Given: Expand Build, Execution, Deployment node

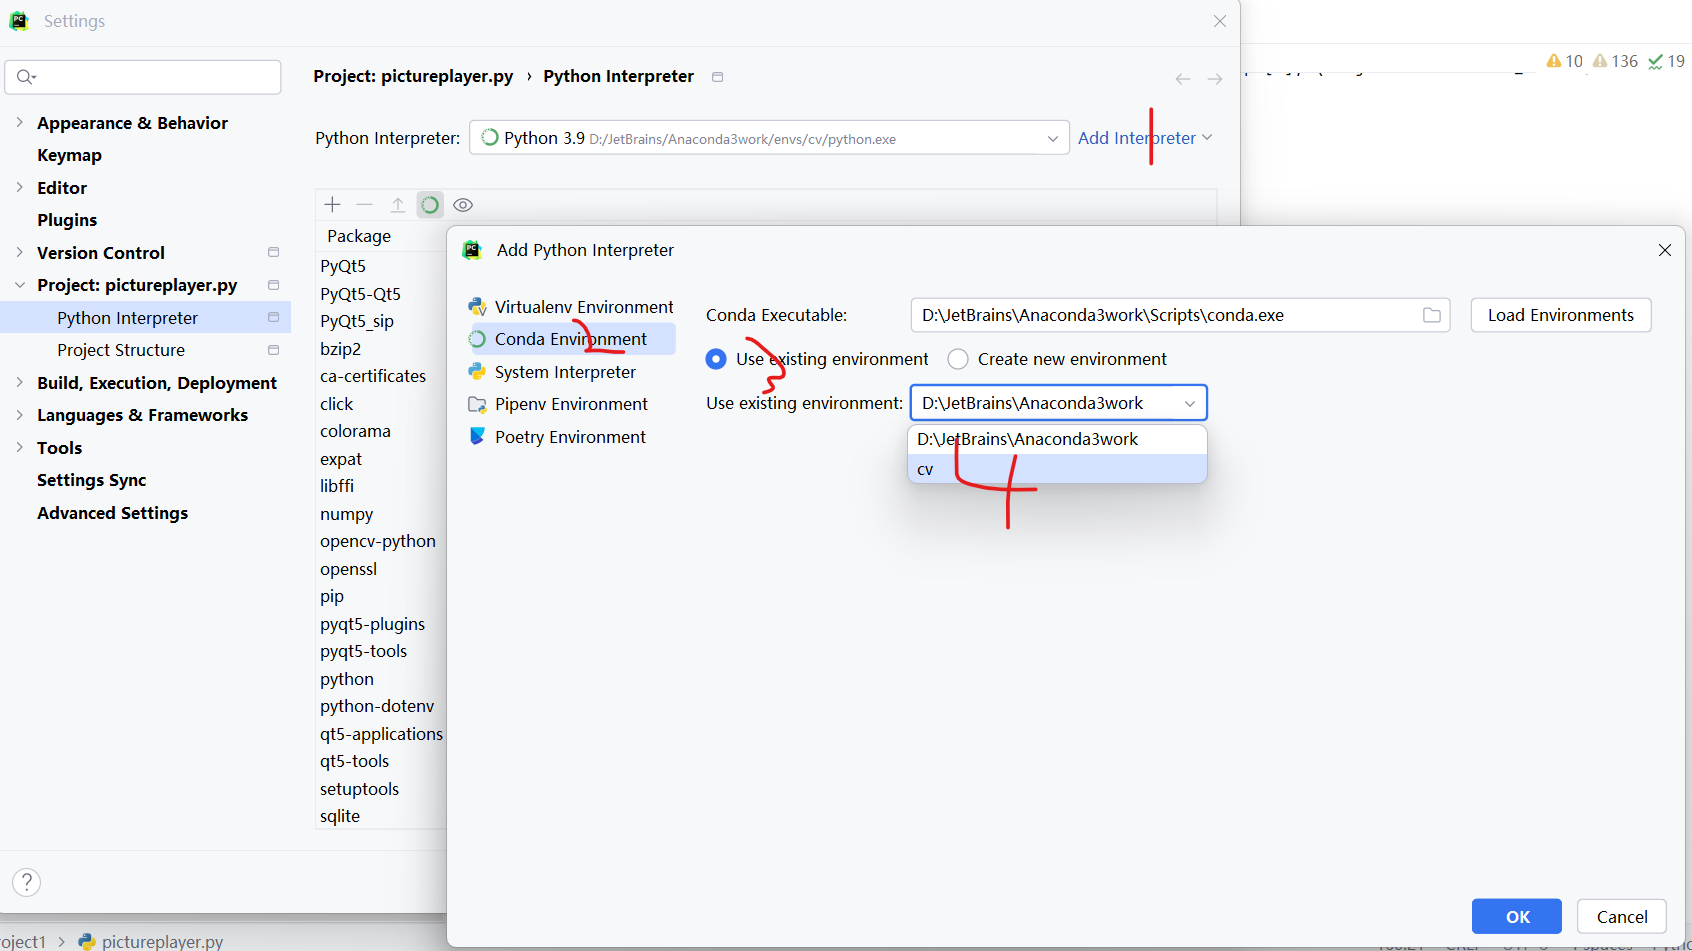Looking at the screenshot, I should tap(19, 382).
